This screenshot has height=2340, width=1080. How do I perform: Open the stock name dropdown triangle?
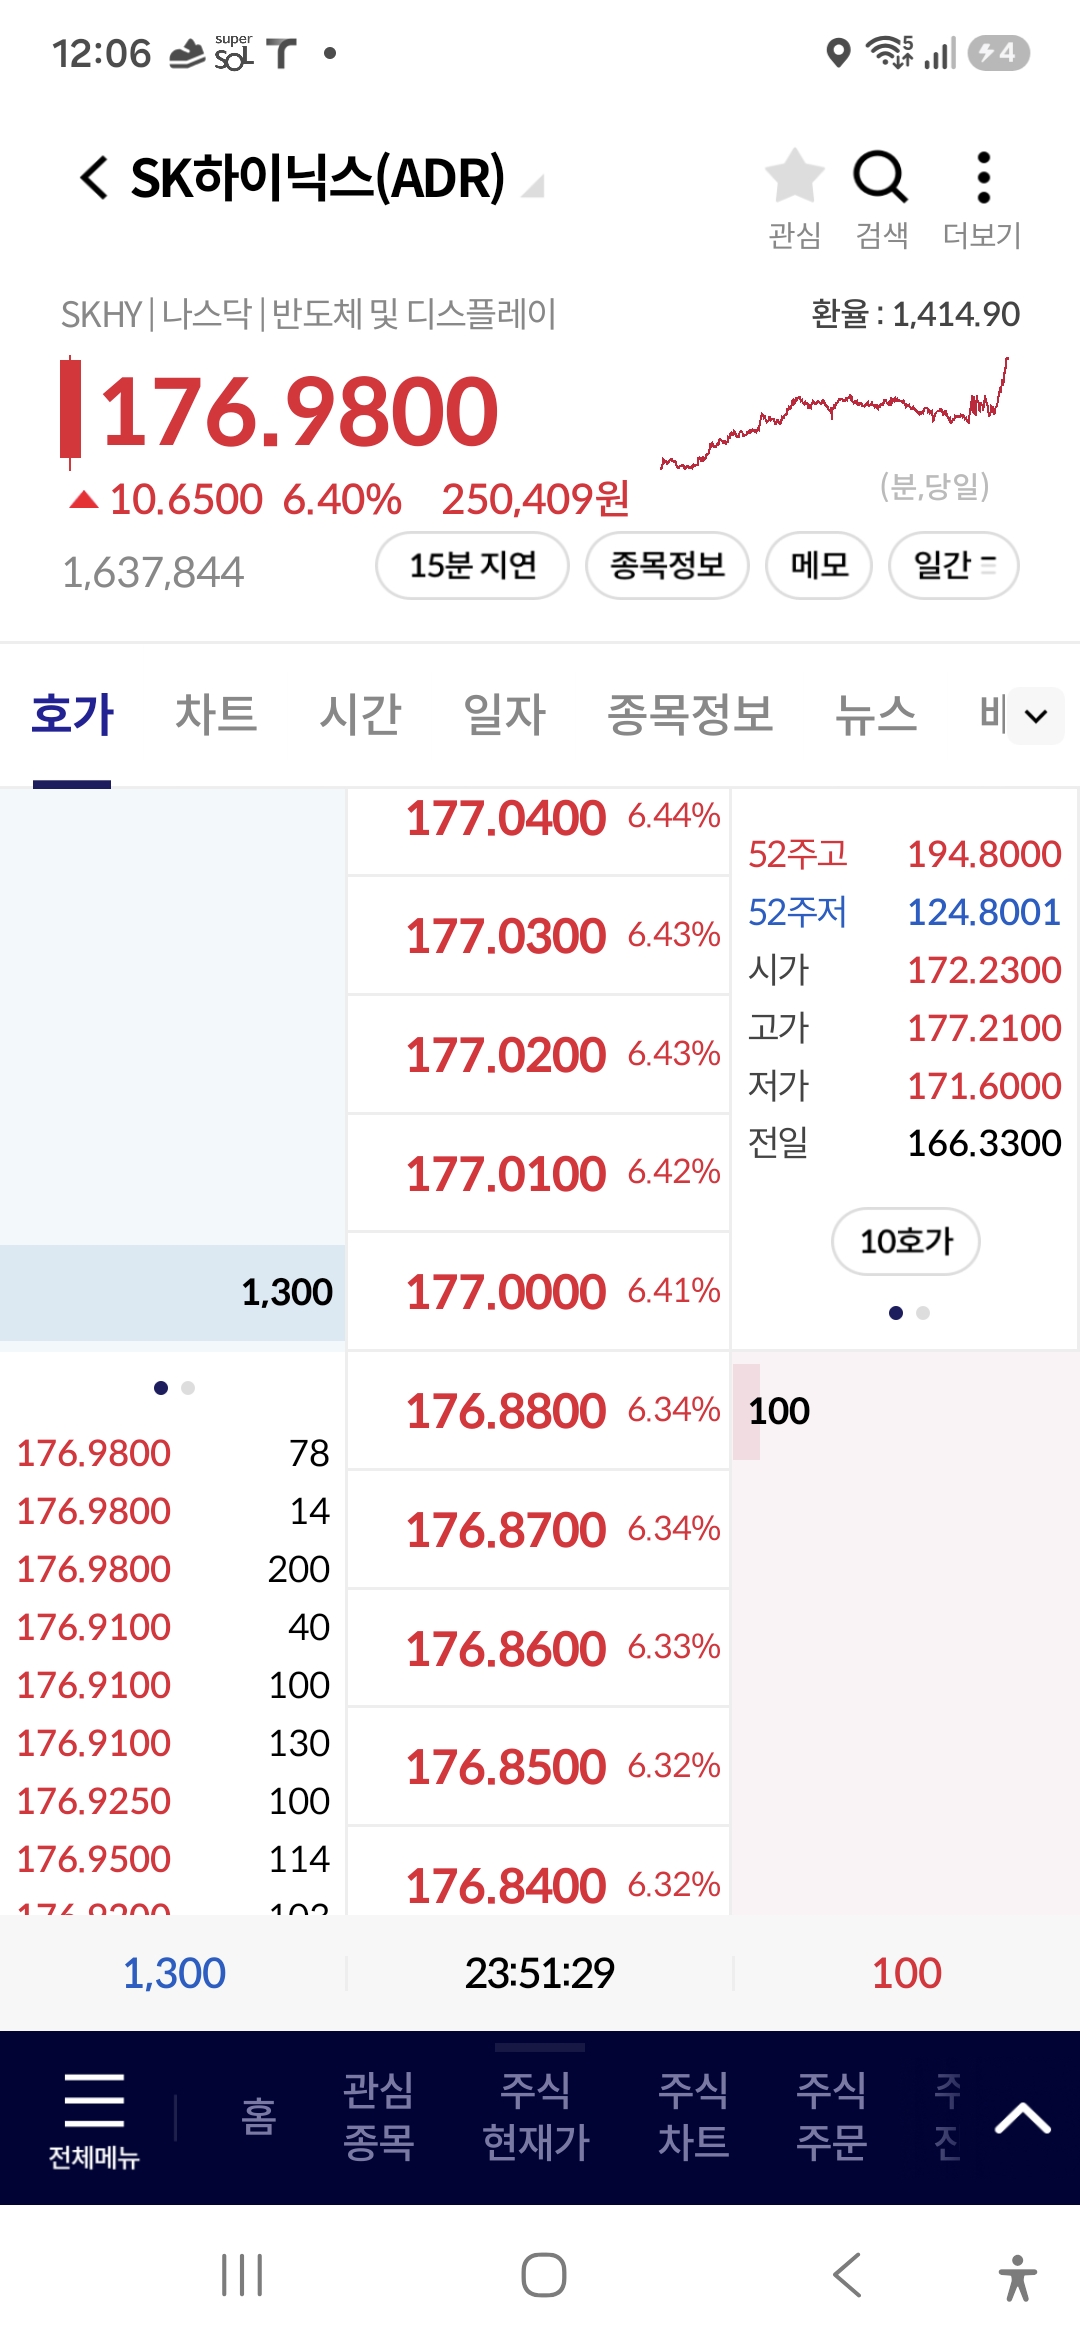click(534, 186)
